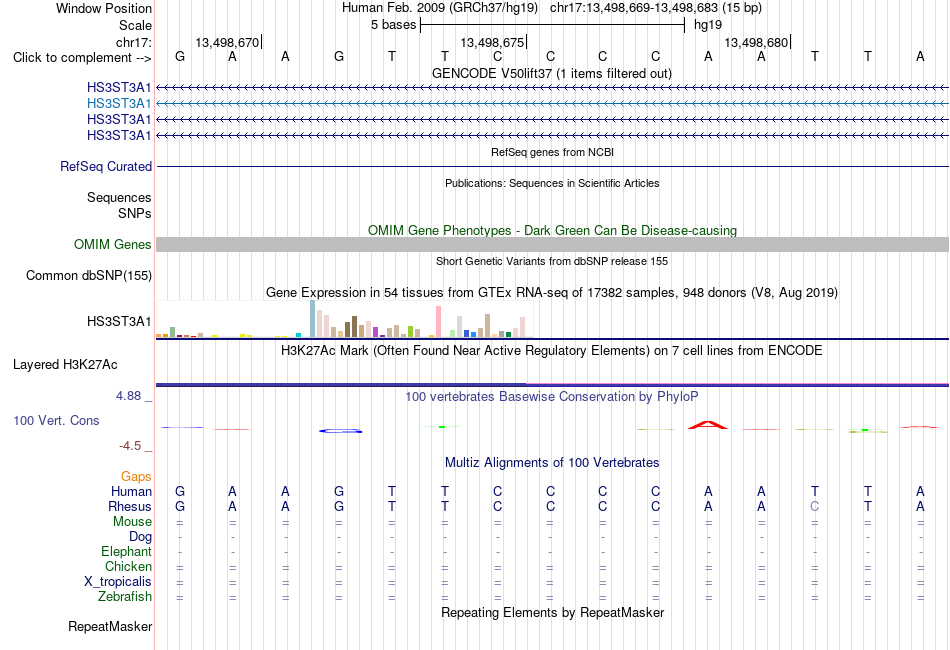Open the OMIM Gene Phenotypes track title

(x=552, y=230)
